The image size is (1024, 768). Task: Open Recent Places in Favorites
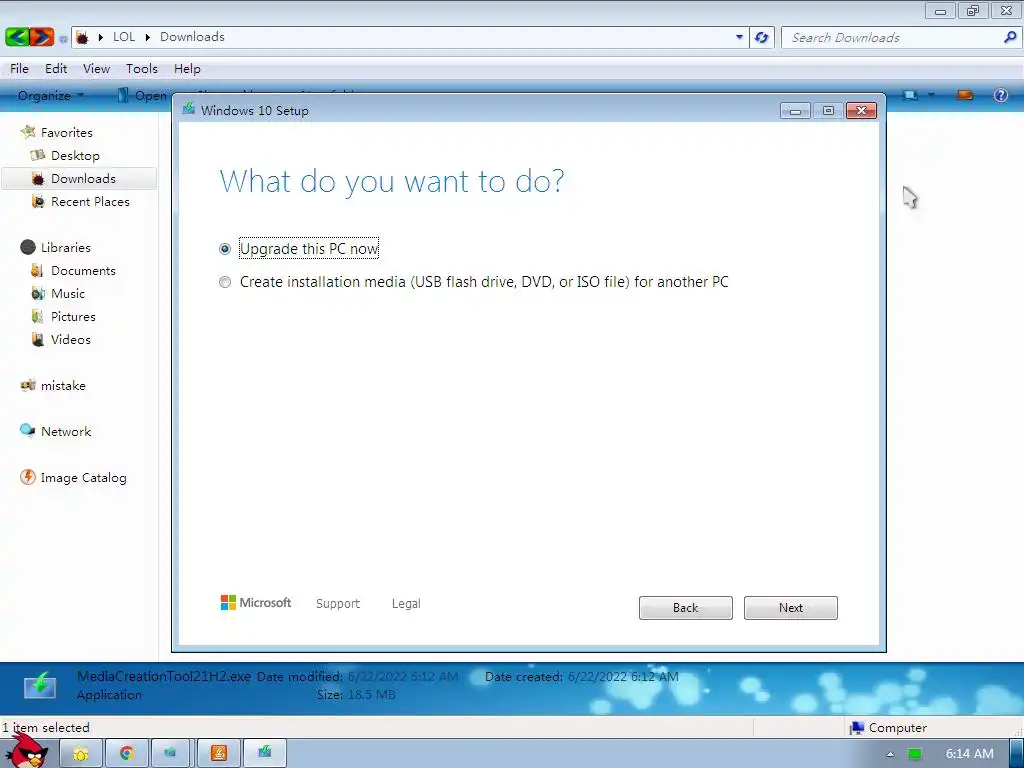(x=80, y=202)
